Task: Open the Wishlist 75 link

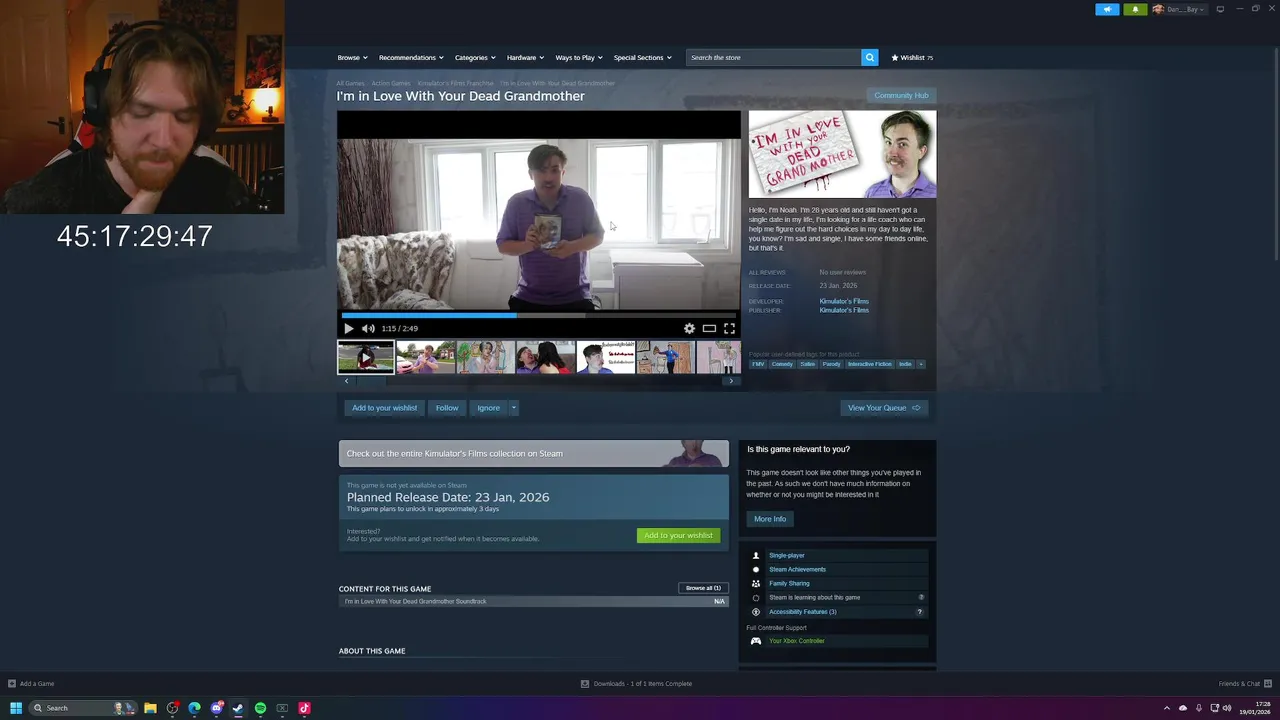Action: 912,57
